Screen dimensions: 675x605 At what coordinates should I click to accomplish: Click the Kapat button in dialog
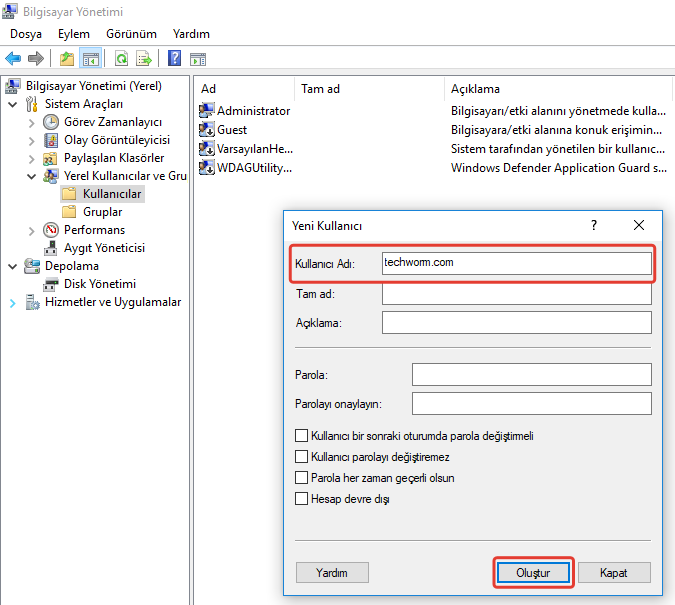[x=614, y=573]
